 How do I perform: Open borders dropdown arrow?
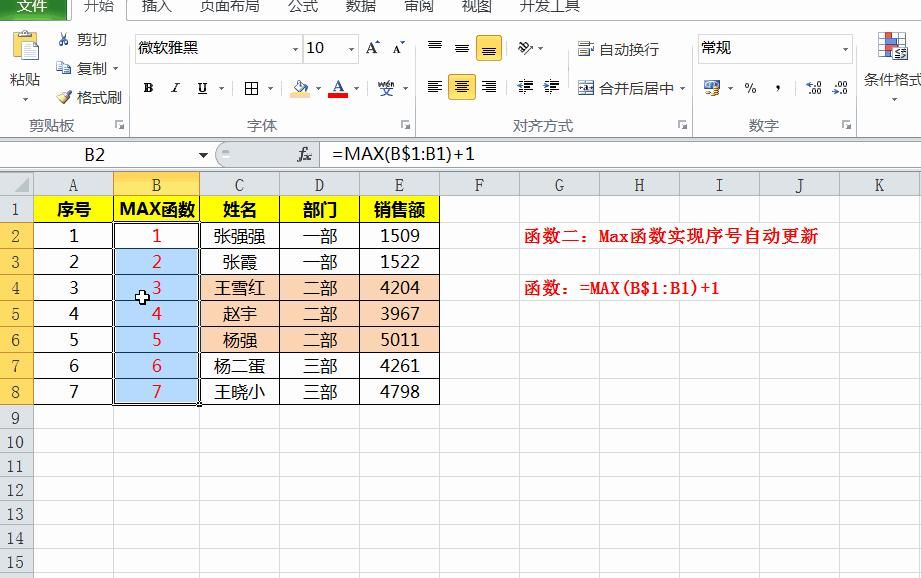click(270, 89)
